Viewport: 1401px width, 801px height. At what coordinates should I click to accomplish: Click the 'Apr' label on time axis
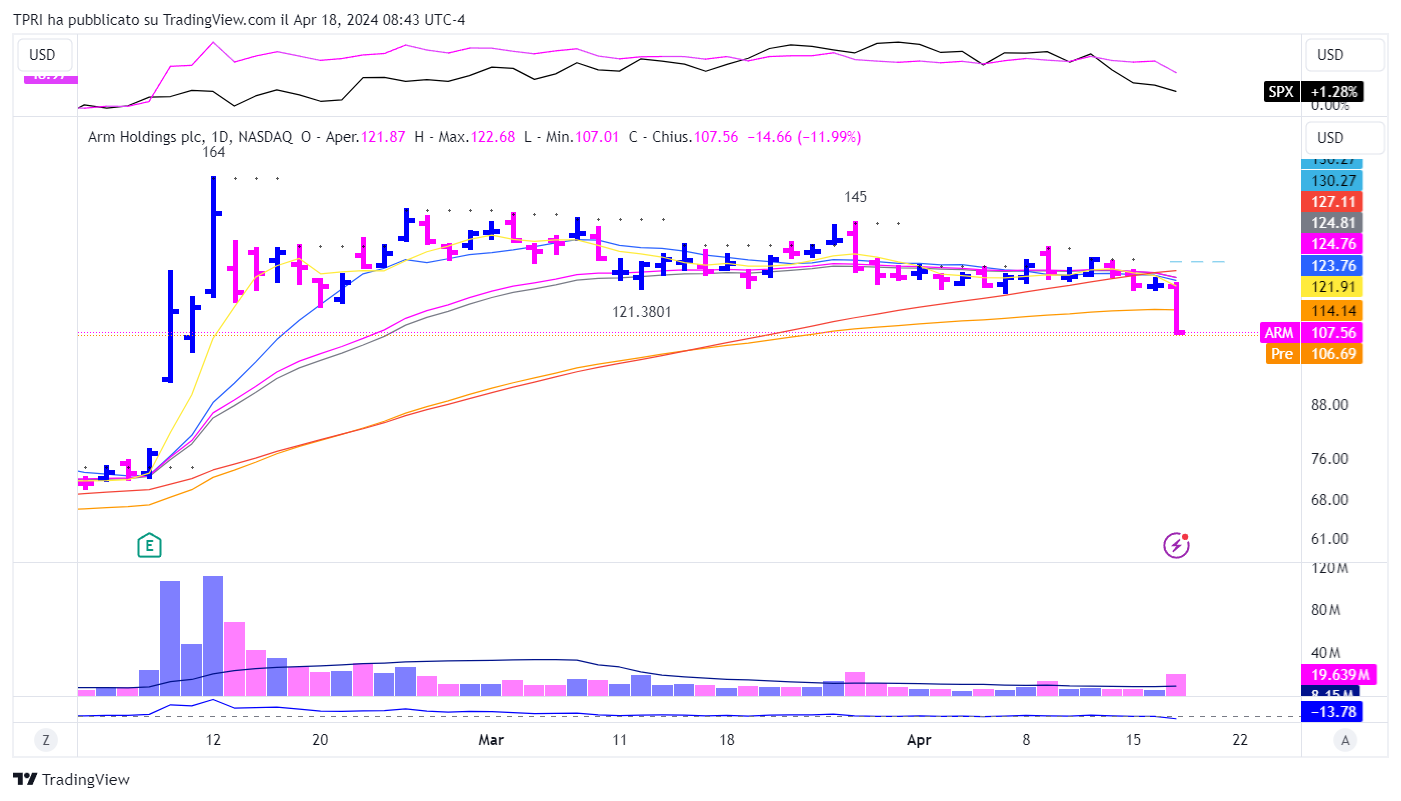point(918,740)
